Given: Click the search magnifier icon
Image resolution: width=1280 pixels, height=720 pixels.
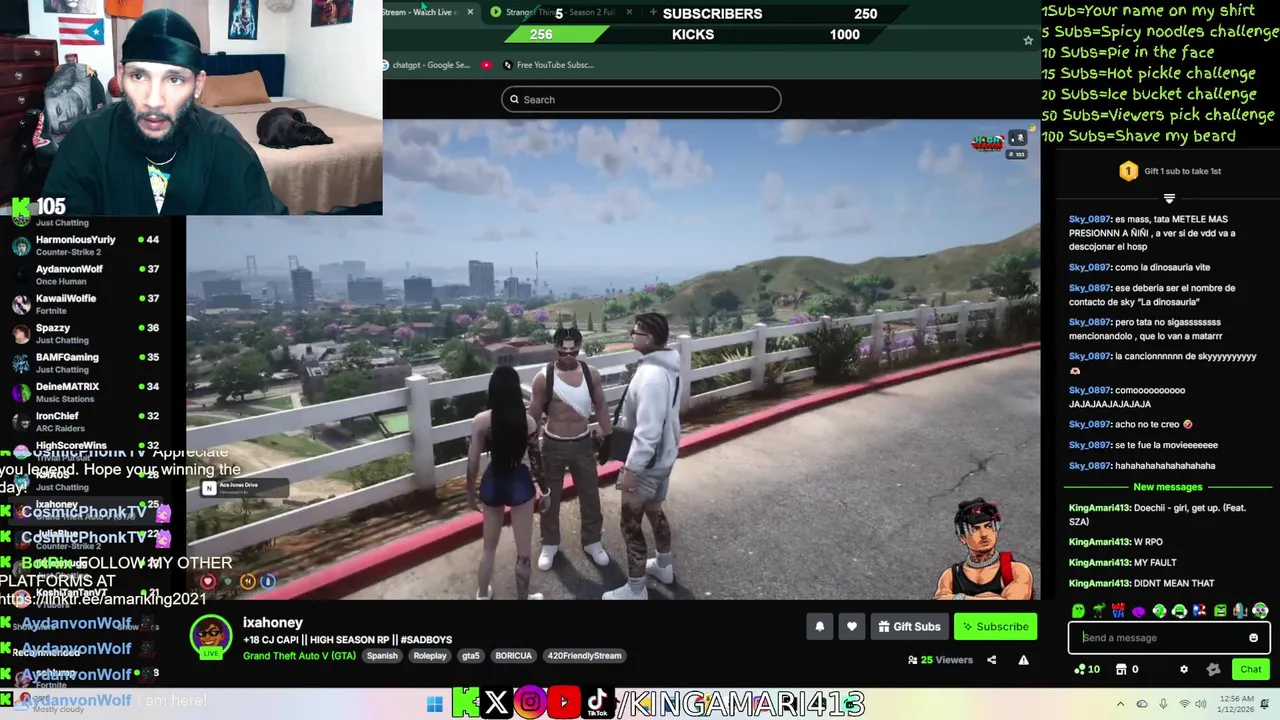Looking at the screenshot, I should 514,99.
